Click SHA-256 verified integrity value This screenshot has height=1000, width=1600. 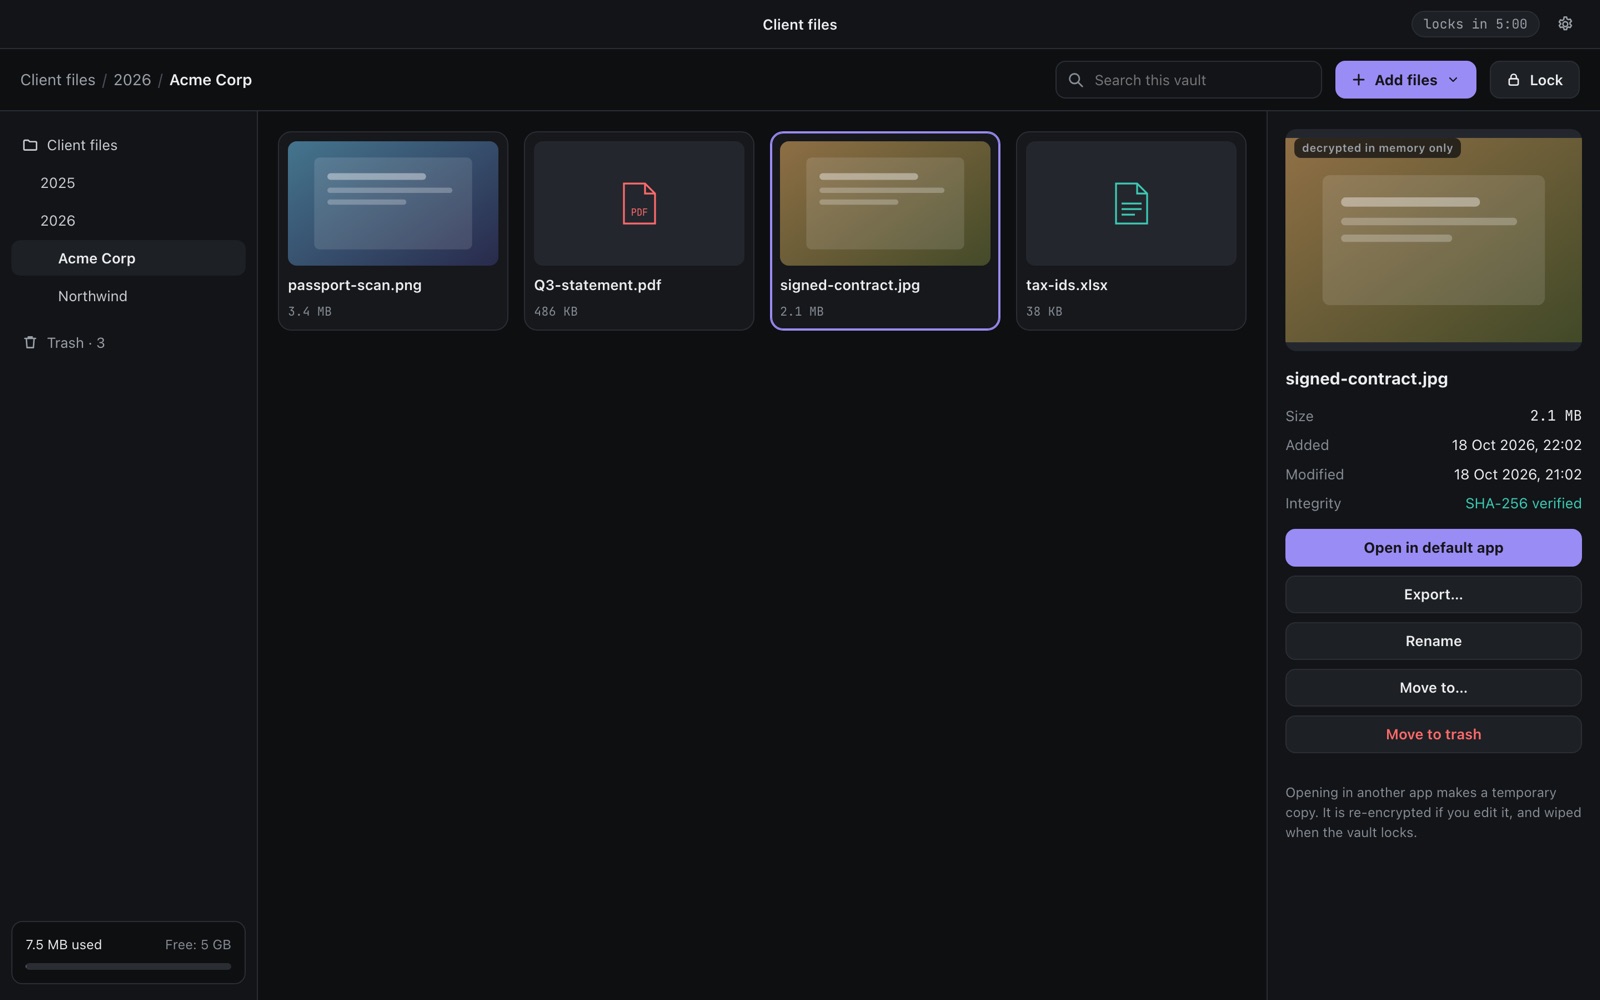coord(1523,504)
